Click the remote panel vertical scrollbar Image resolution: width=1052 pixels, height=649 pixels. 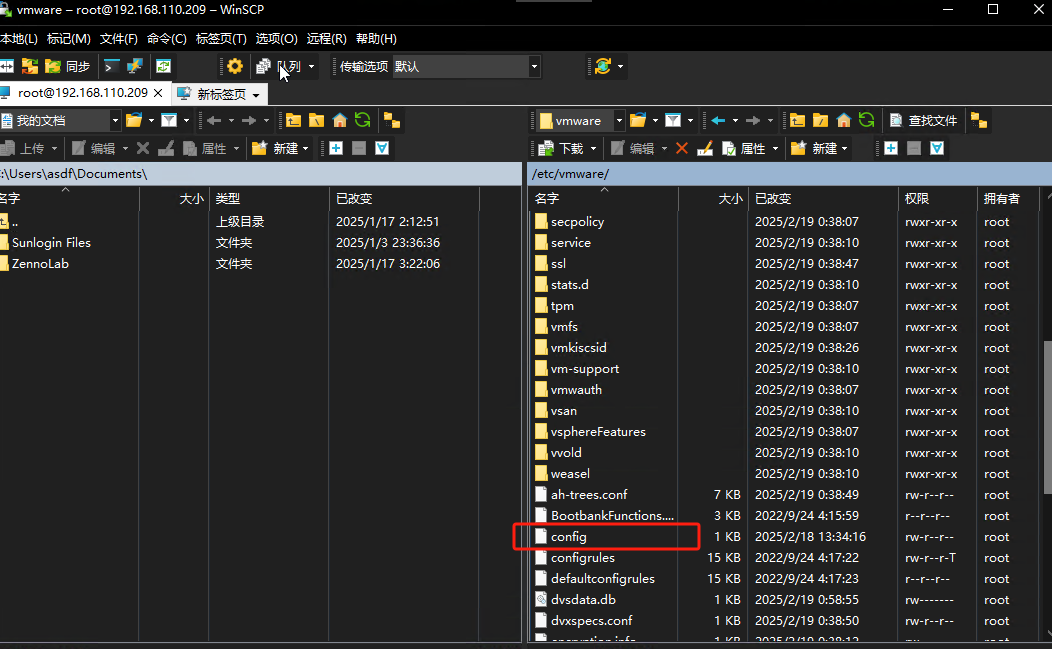(1047, 417)
